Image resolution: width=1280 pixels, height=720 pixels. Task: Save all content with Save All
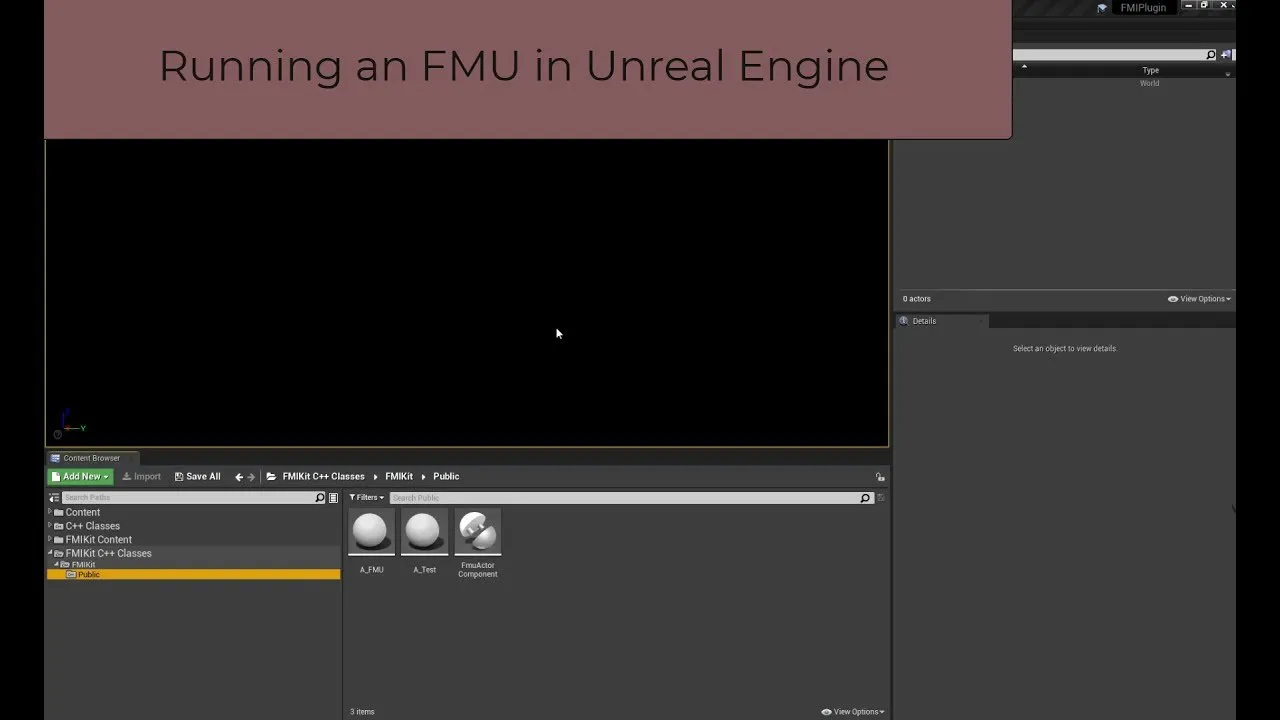197,477
